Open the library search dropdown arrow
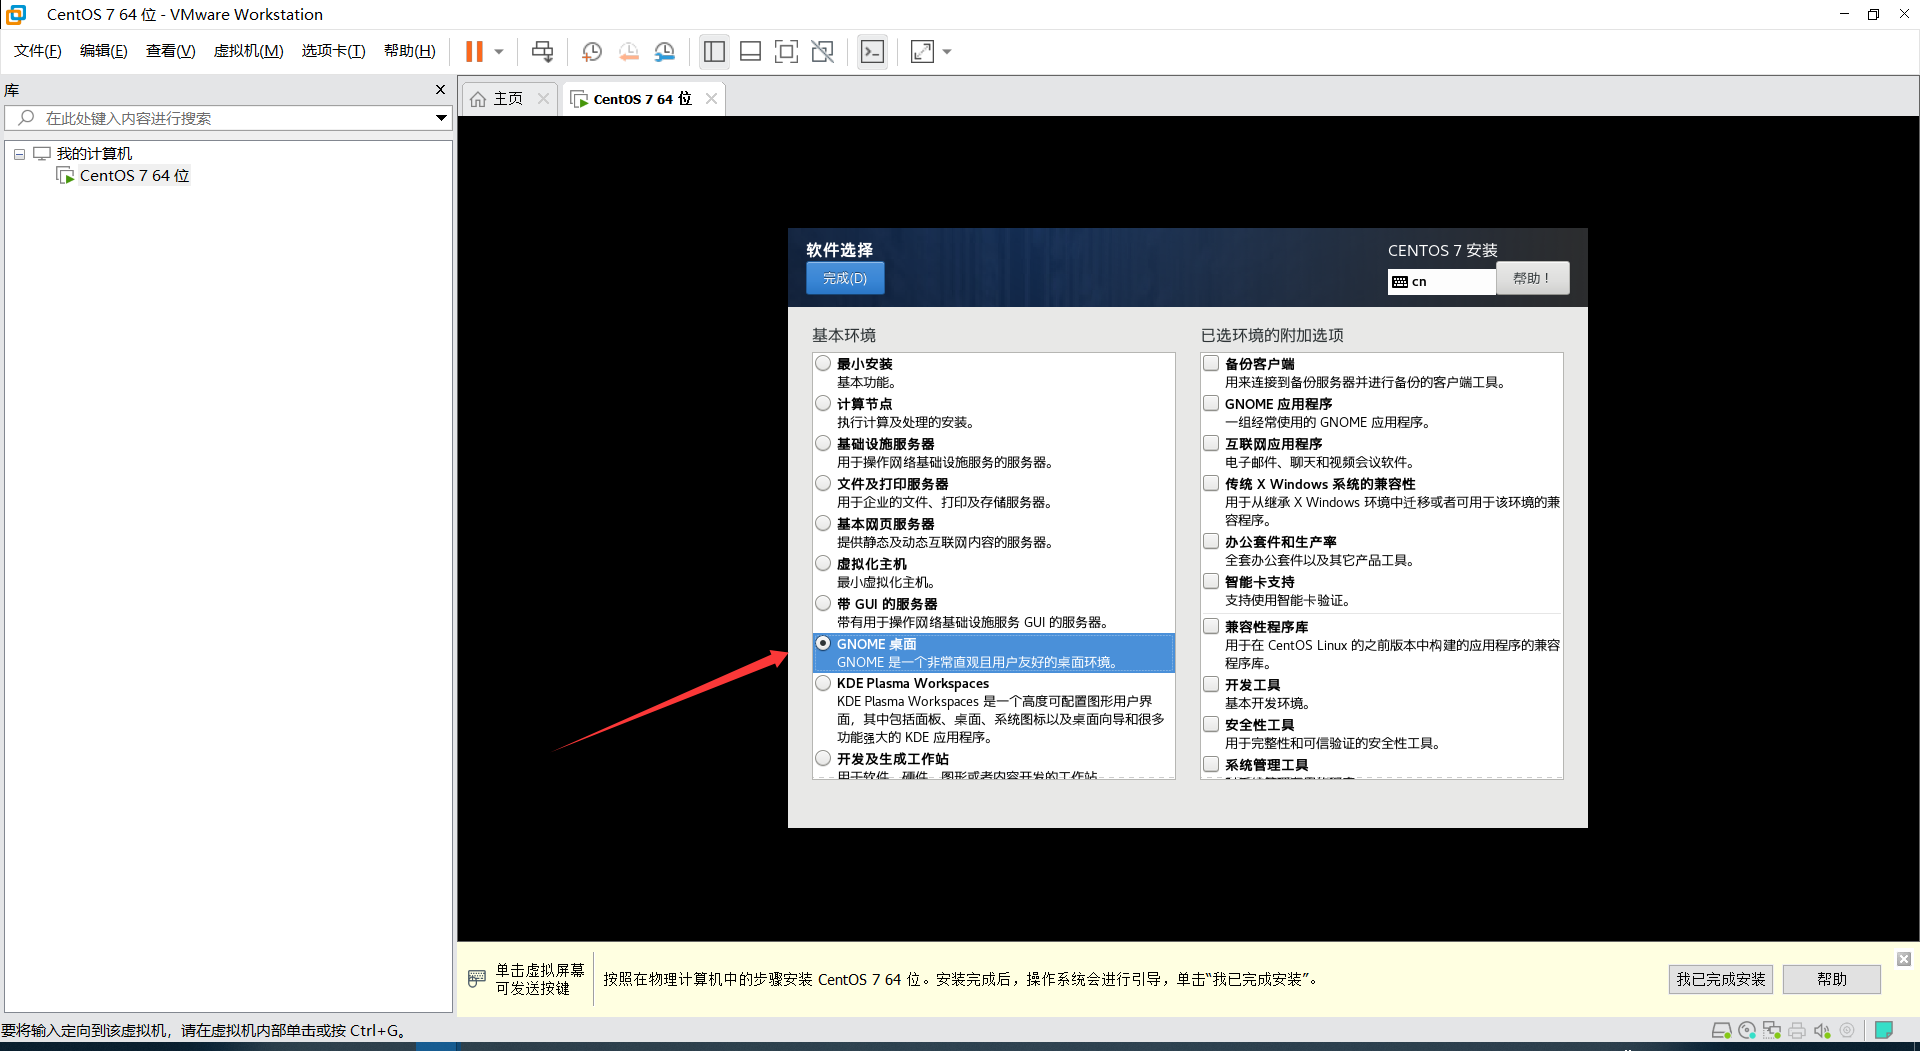Image resolution: width=1920 pixels, height=1051 pixels. [x=441, y=118]
